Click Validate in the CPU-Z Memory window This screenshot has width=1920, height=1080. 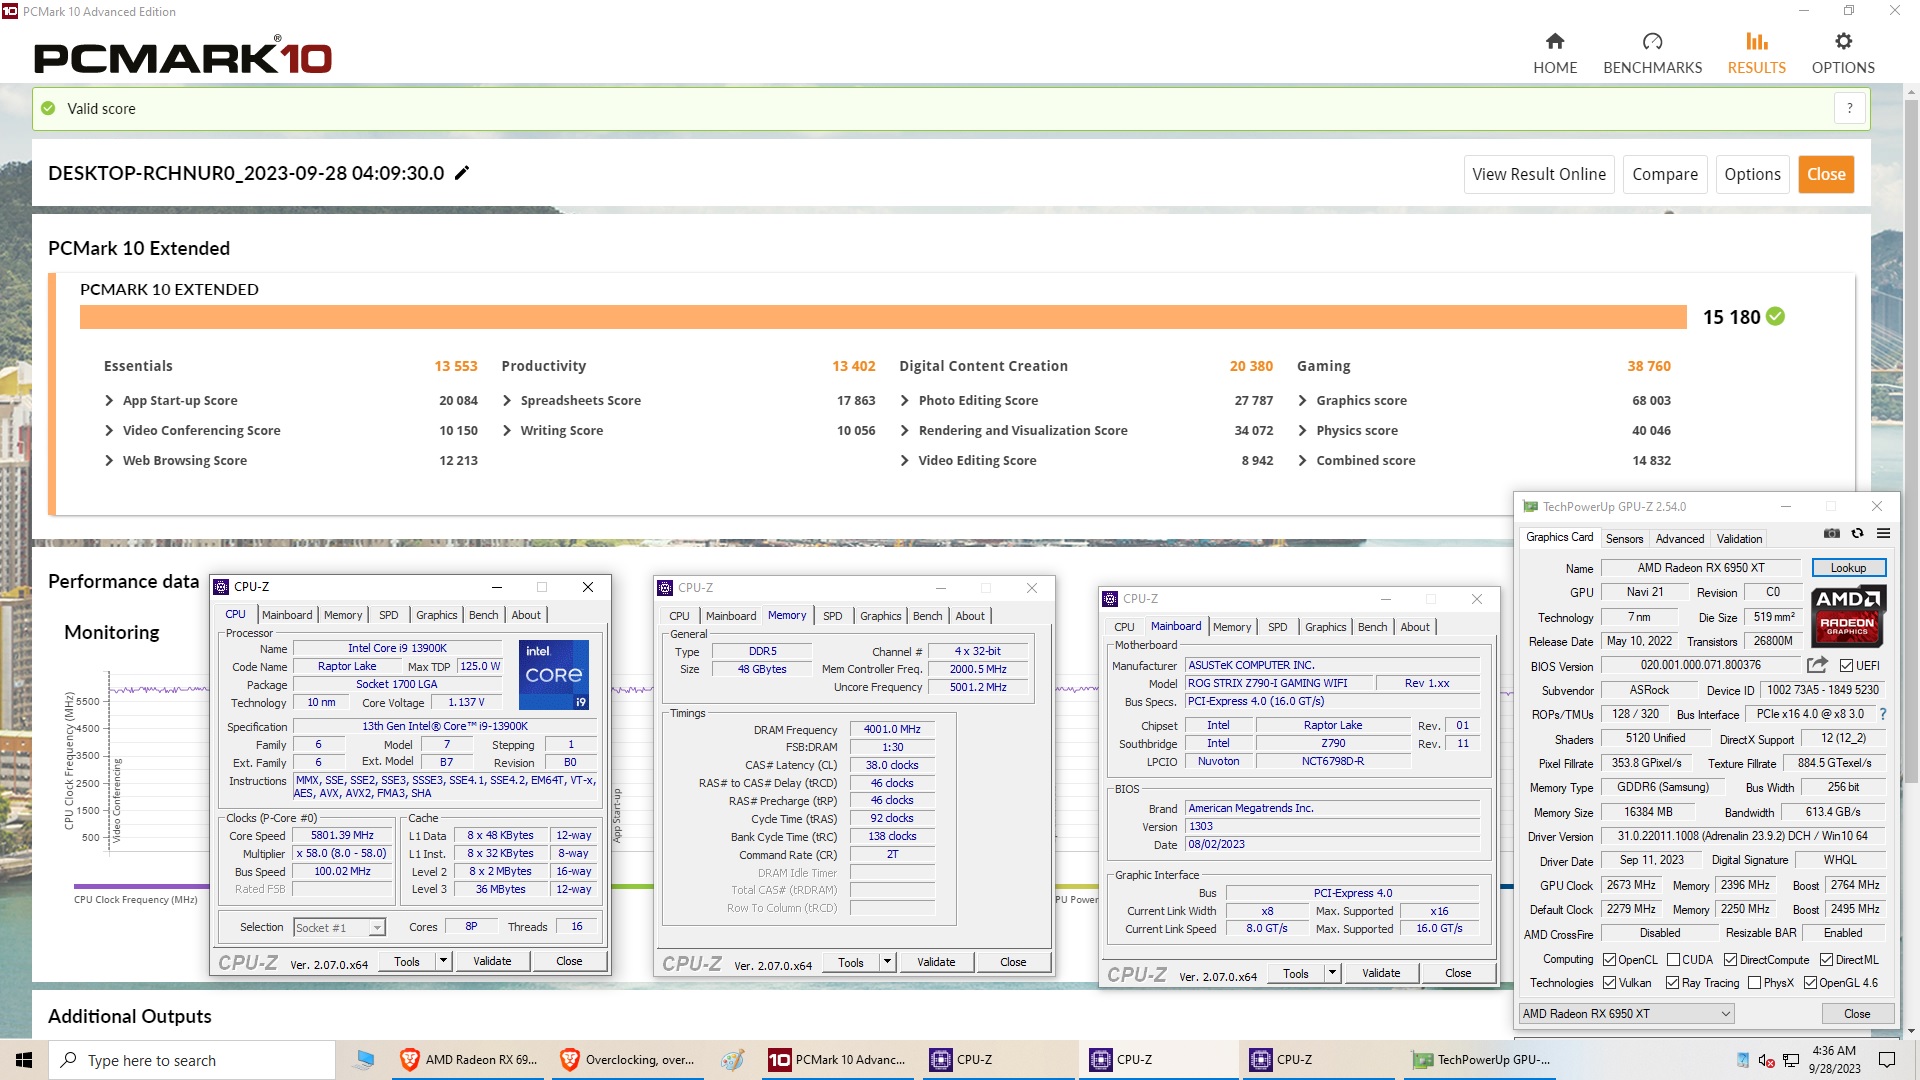point(936,962)
